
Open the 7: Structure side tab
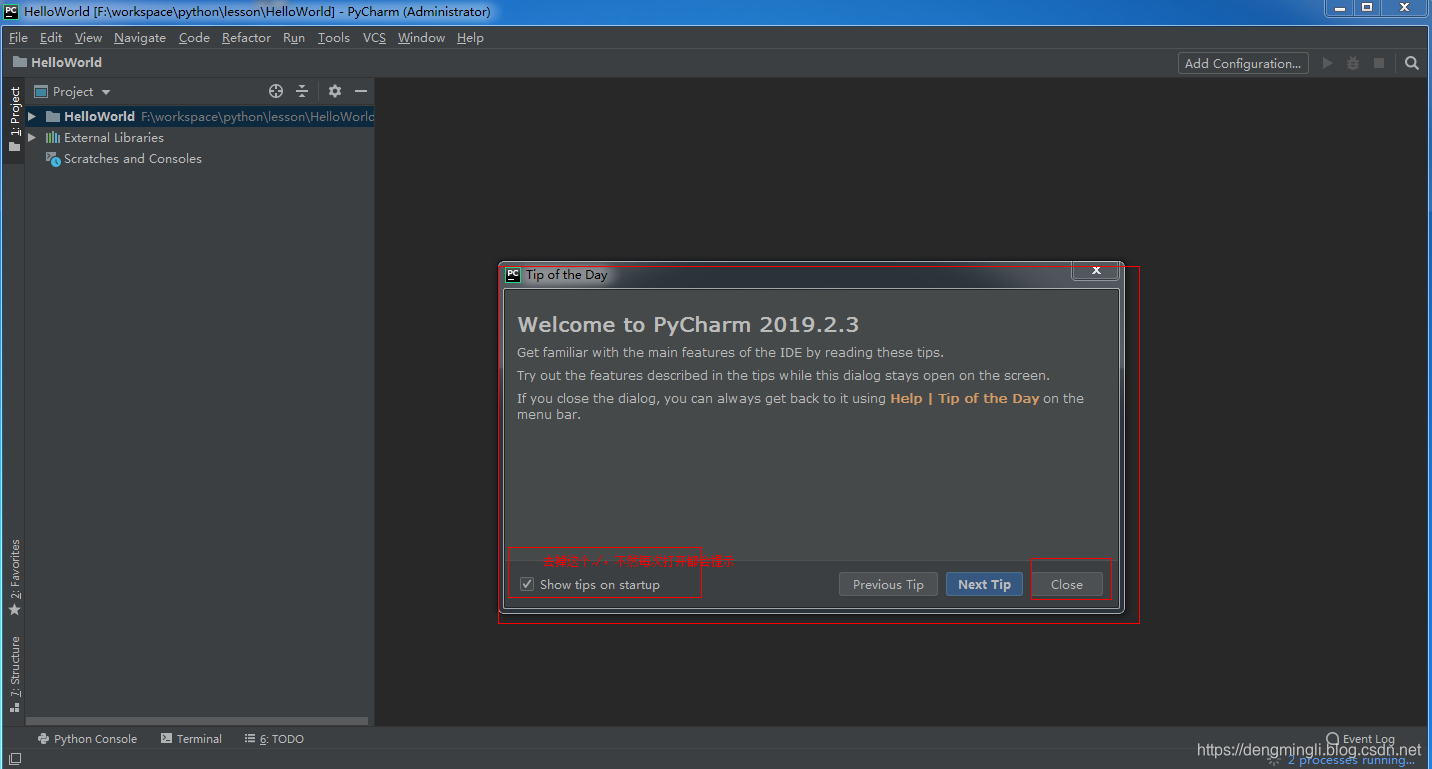(14, 673)
